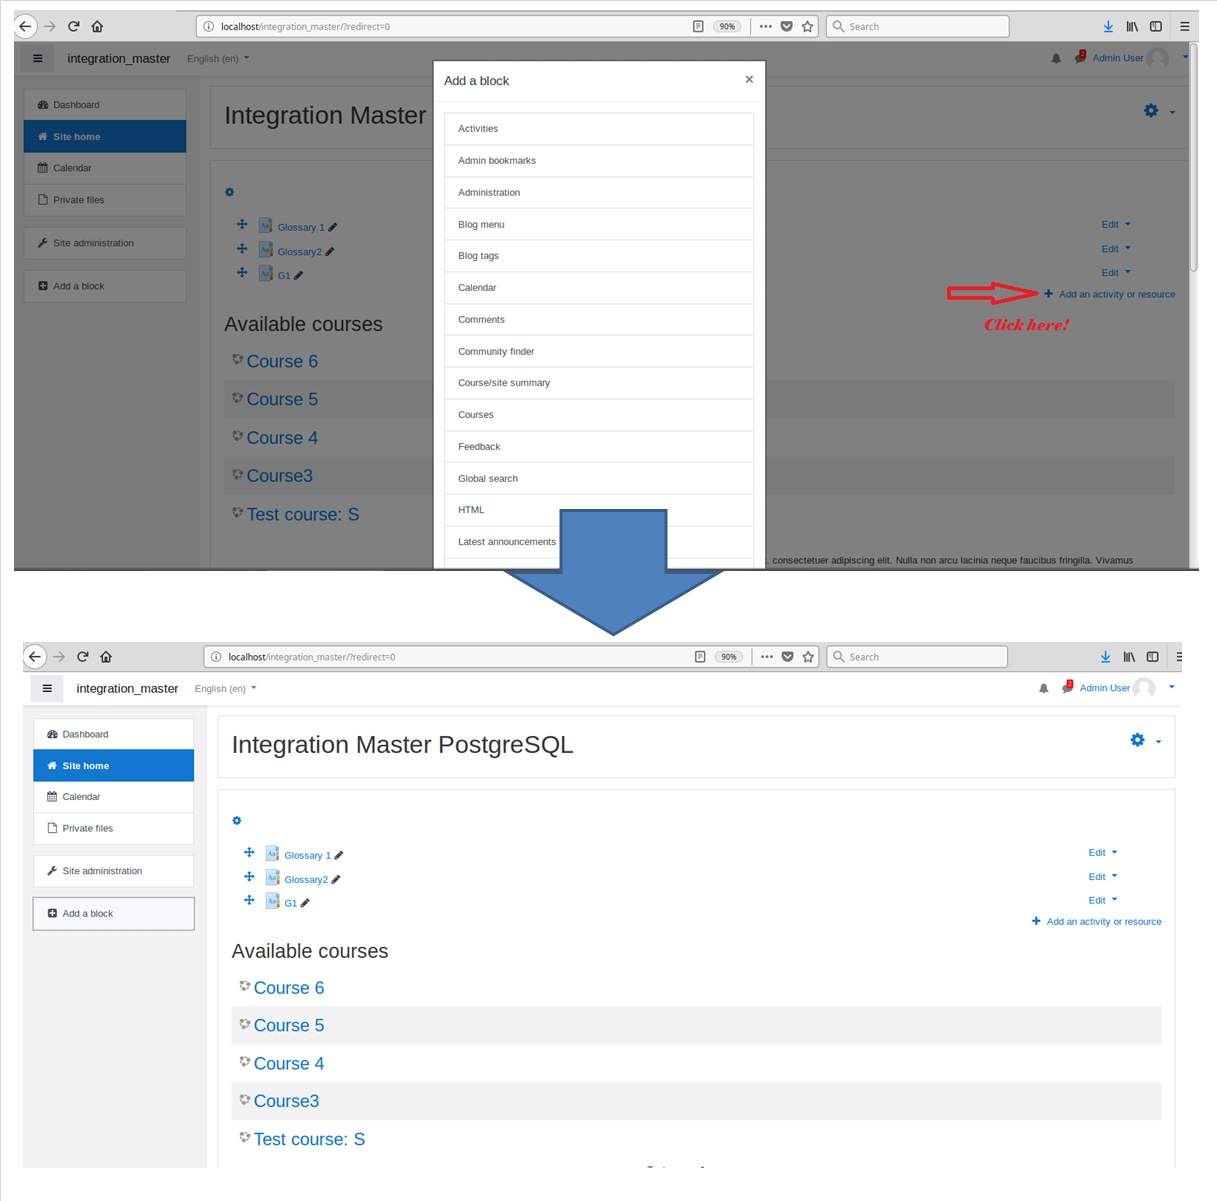The height and width of the screenshot is (1201, 1217).
Task: Close the Add a block dialog
Action: click(x=749, y=79)
